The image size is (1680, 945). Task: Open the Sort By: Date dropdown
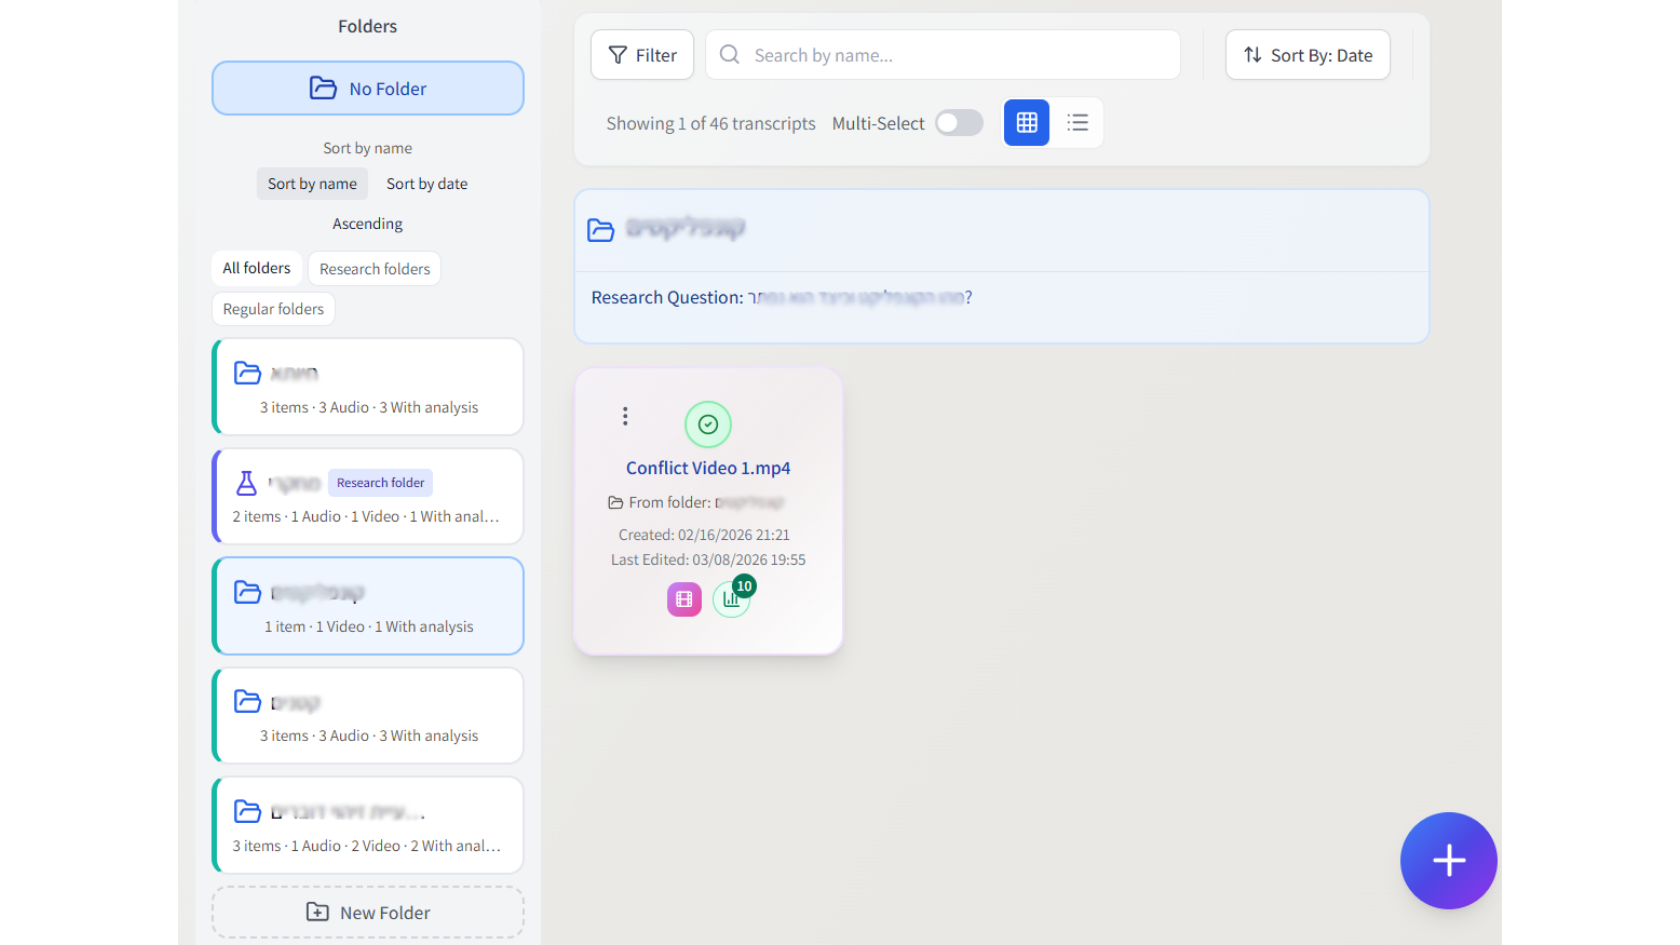click(x=1307, y=55)
